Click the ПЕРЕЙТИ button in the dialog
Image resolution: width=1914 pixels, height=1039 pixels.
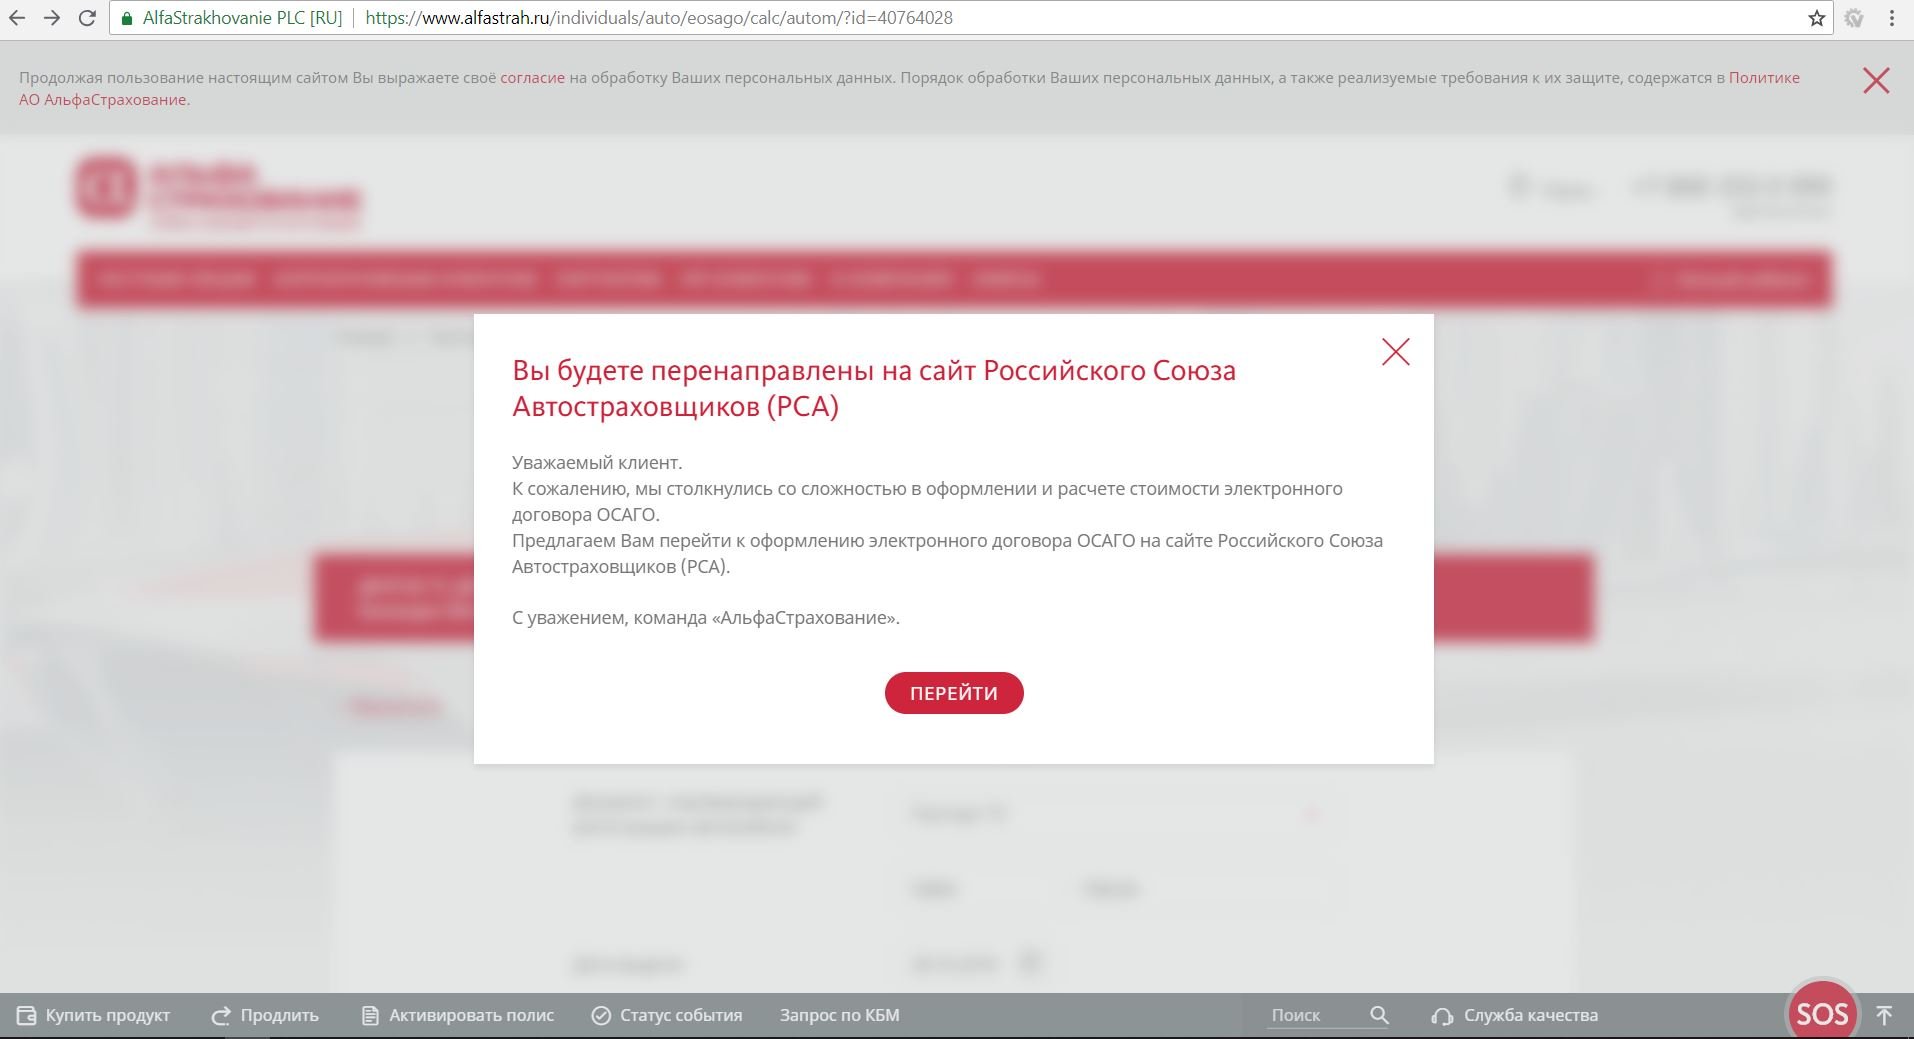tap(954, 693)
